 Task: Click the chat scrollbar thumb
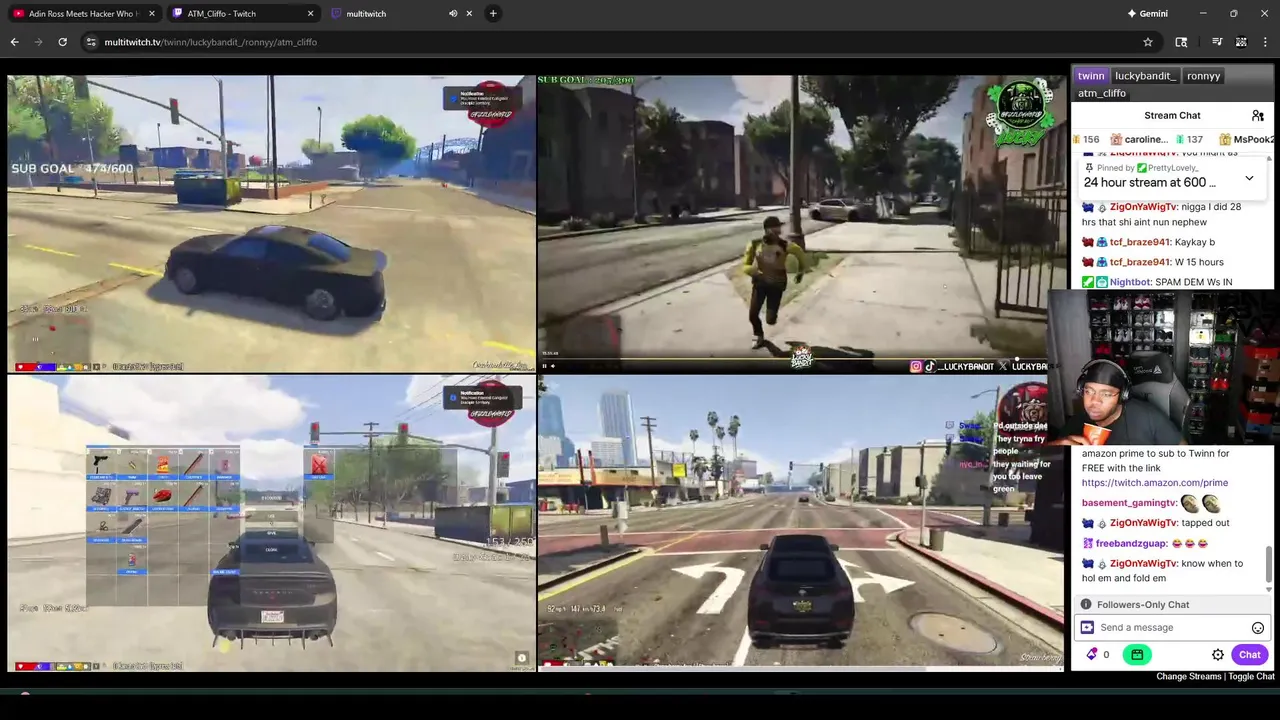coord(1271,562)
